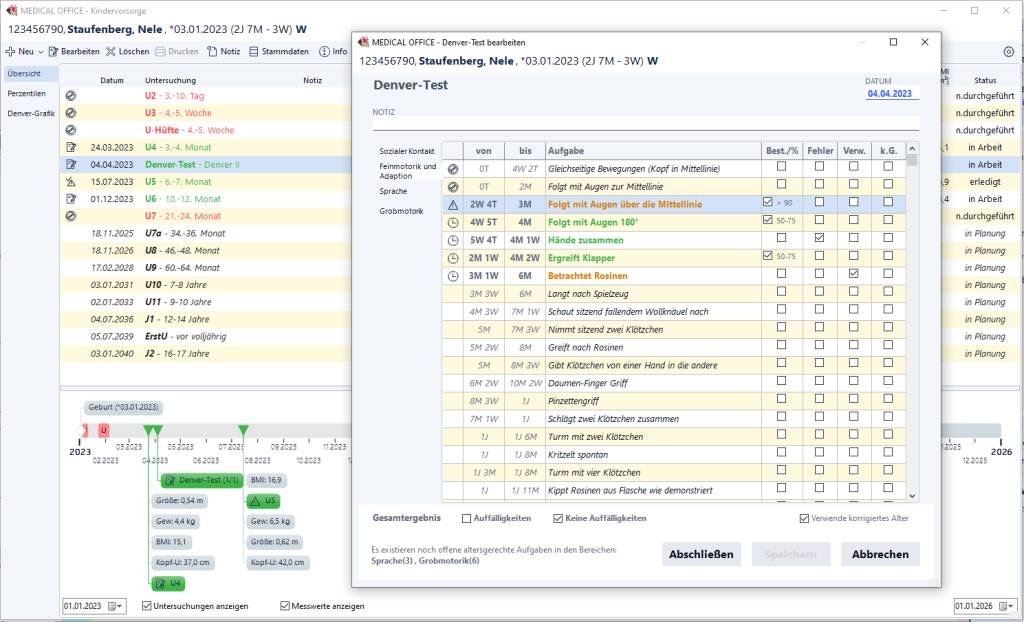Open end date picker 01.01.2026 dropdown

point(1006,606)
